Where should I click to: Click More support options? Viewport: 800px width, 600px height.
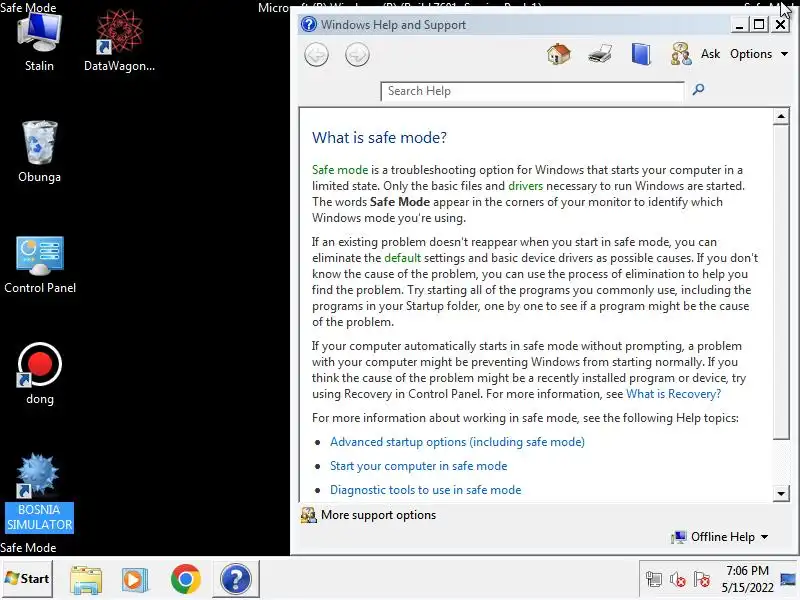click(x=378, y=515)
